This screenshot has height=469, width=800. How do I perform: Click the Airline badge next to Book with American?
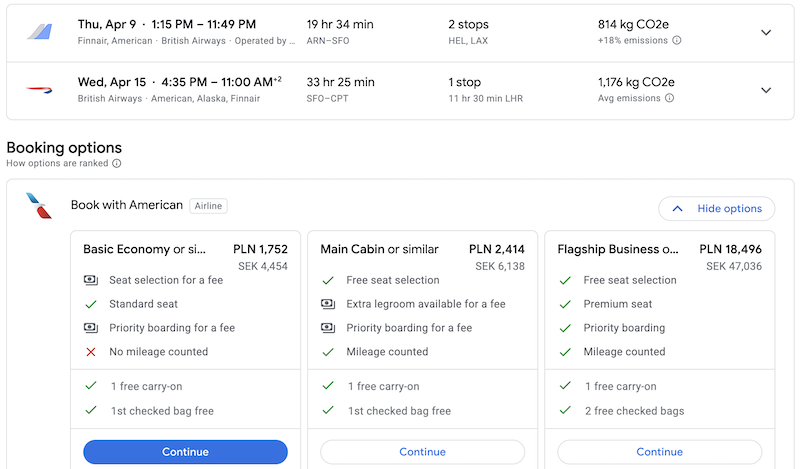pyautogui.click(x=208, y=206)
